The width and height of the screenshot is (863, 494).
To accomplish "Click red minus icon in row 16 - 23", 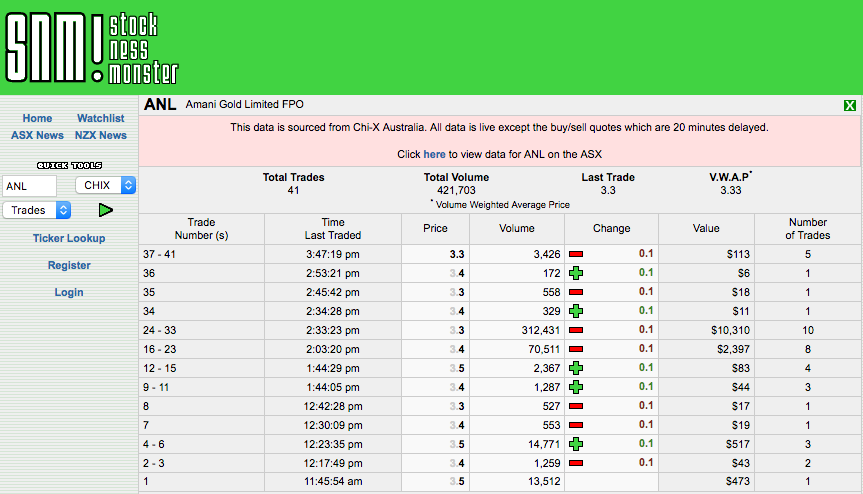I will [x=576, y=349].
